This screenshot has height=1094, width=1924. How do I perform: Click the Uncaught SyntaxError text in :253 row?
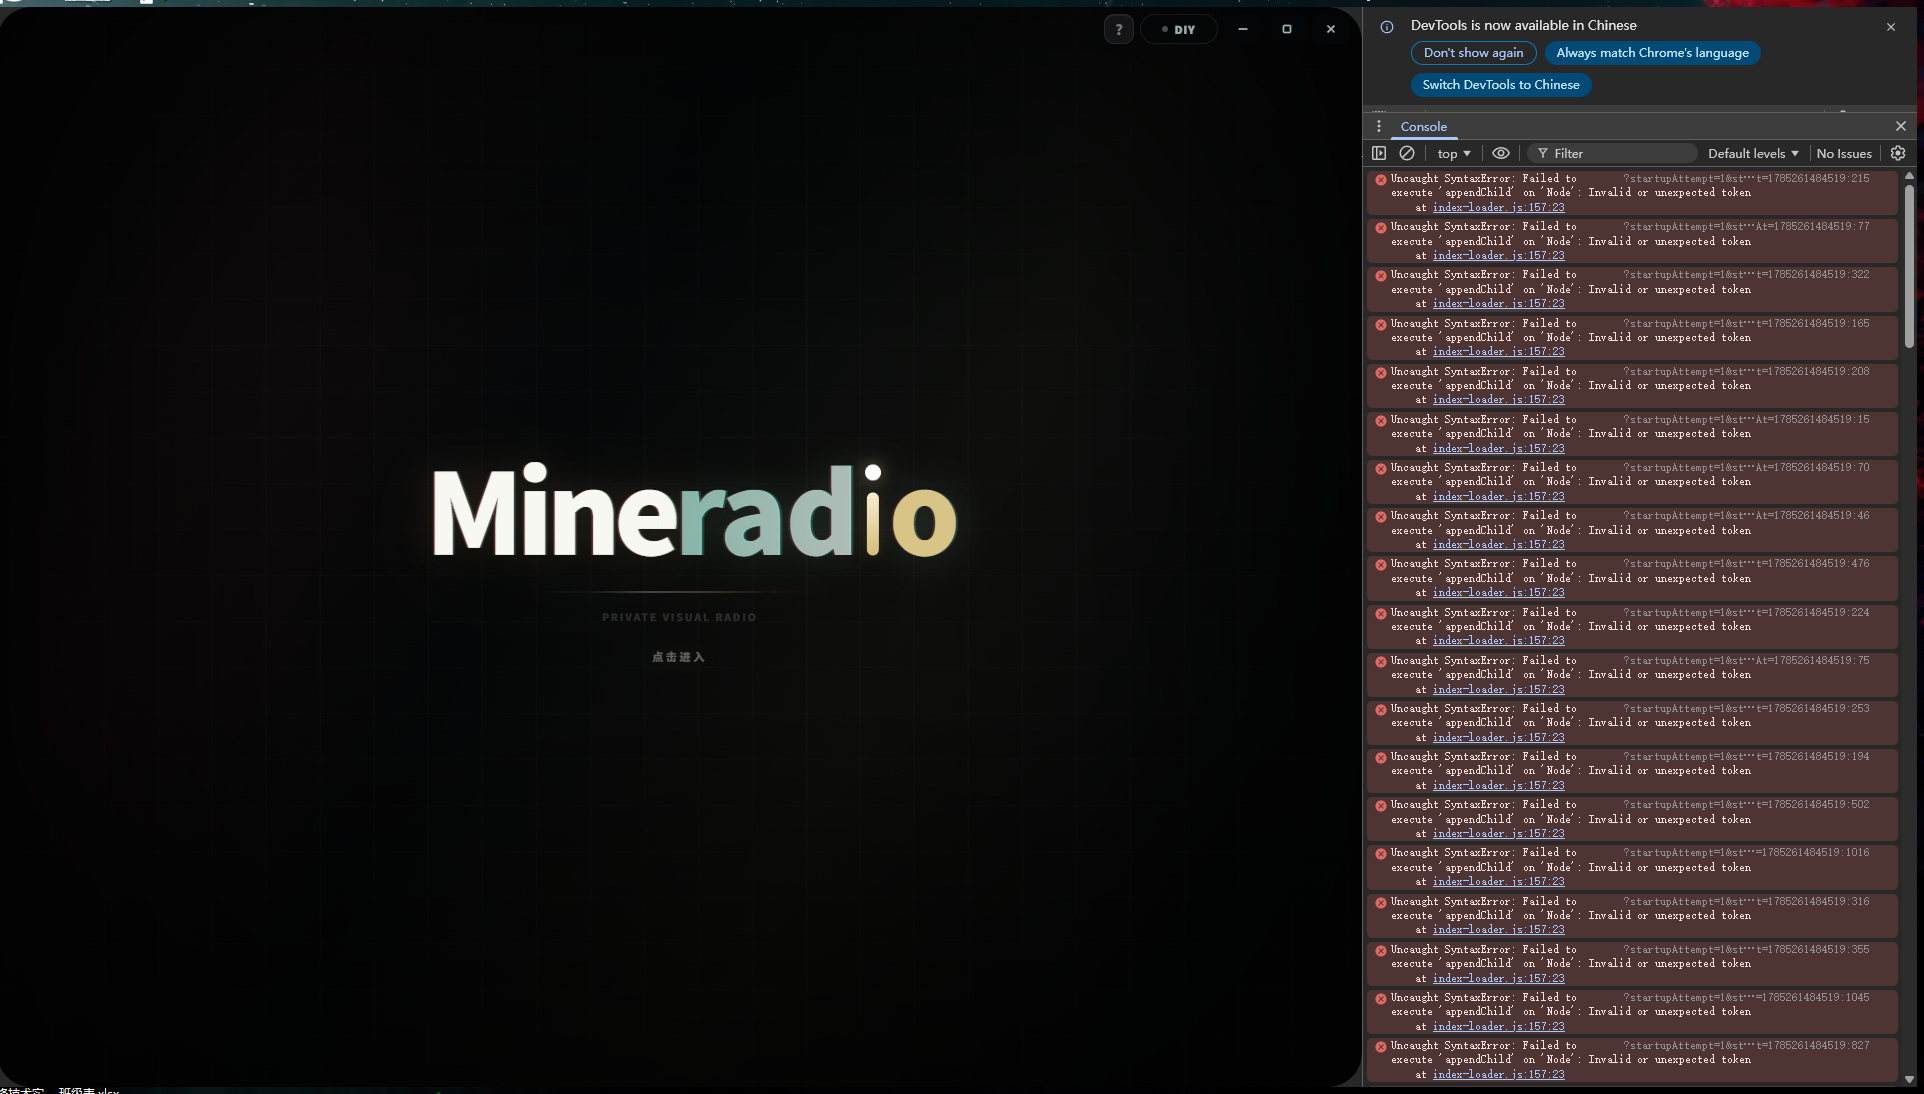tap(1451, 709)
